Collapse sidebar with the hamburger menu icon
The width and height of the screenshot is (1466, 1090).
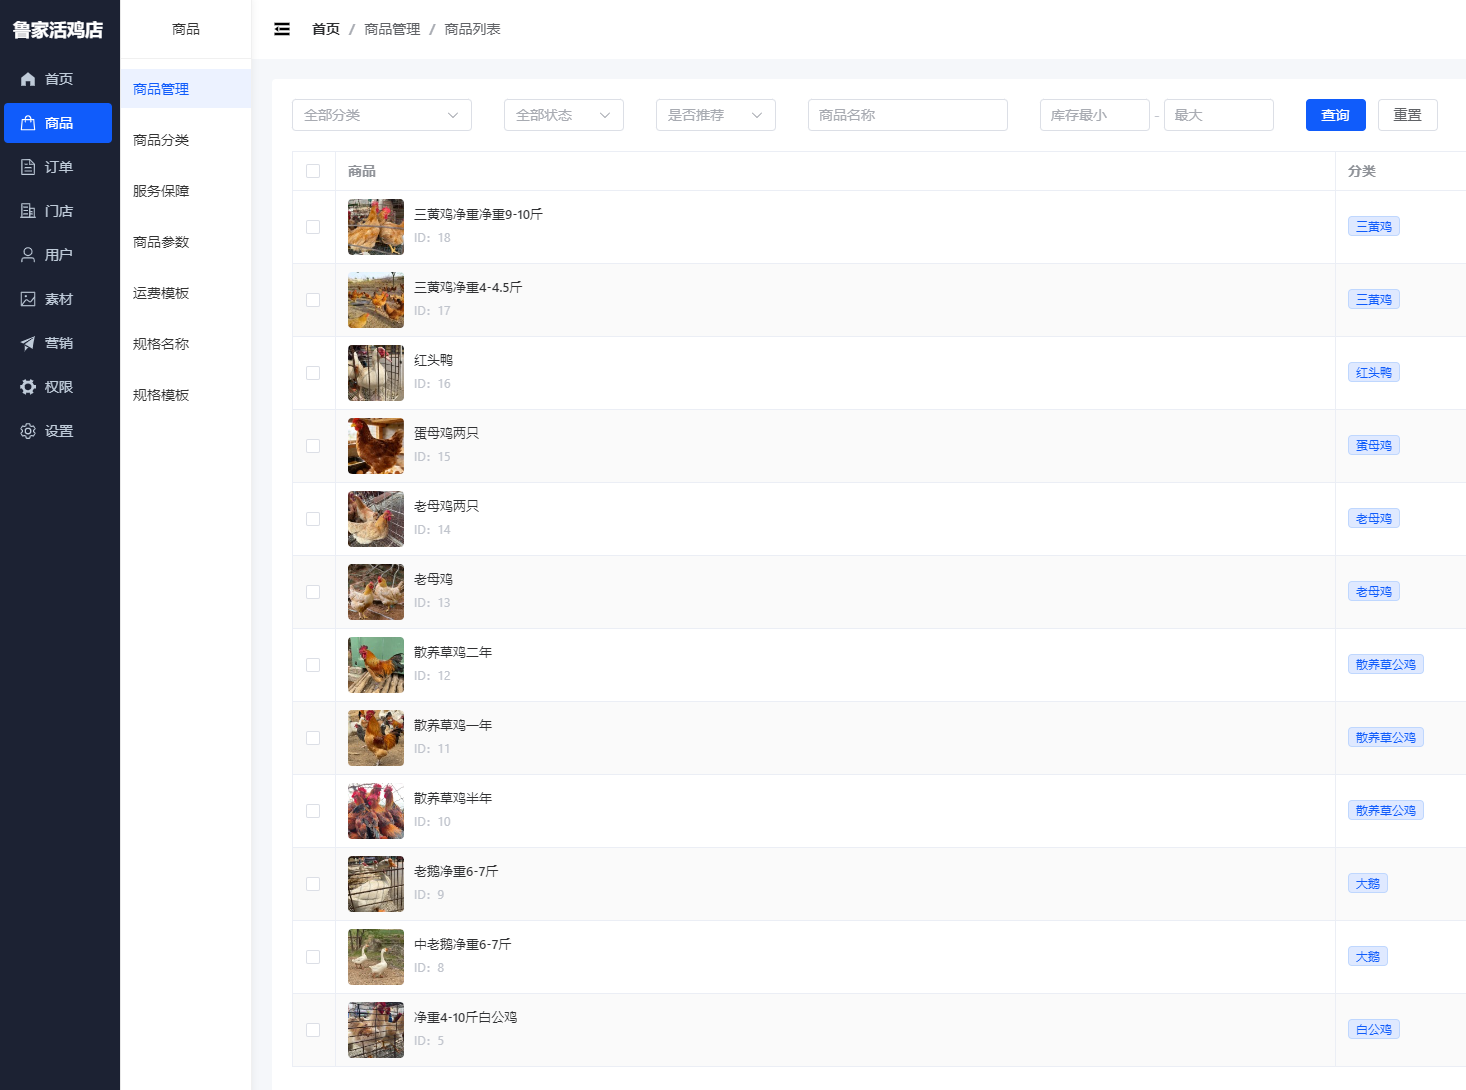coord(282,29)
